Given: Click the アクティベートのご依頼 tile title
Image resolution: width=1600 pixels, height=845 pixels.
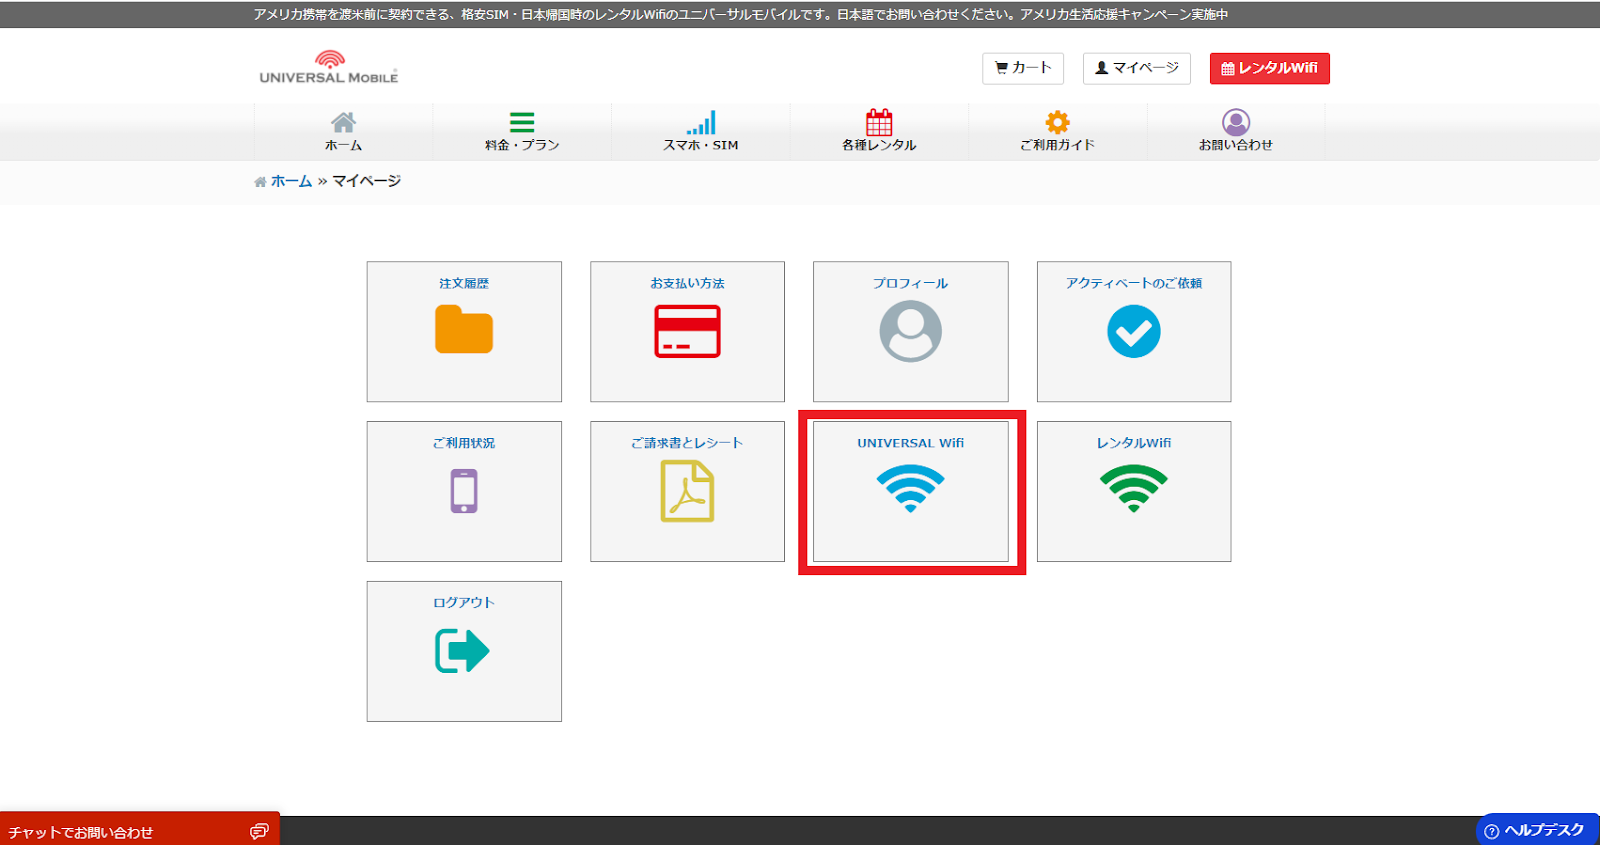Looking at the screenshot, I should (x=1134, y=283).
